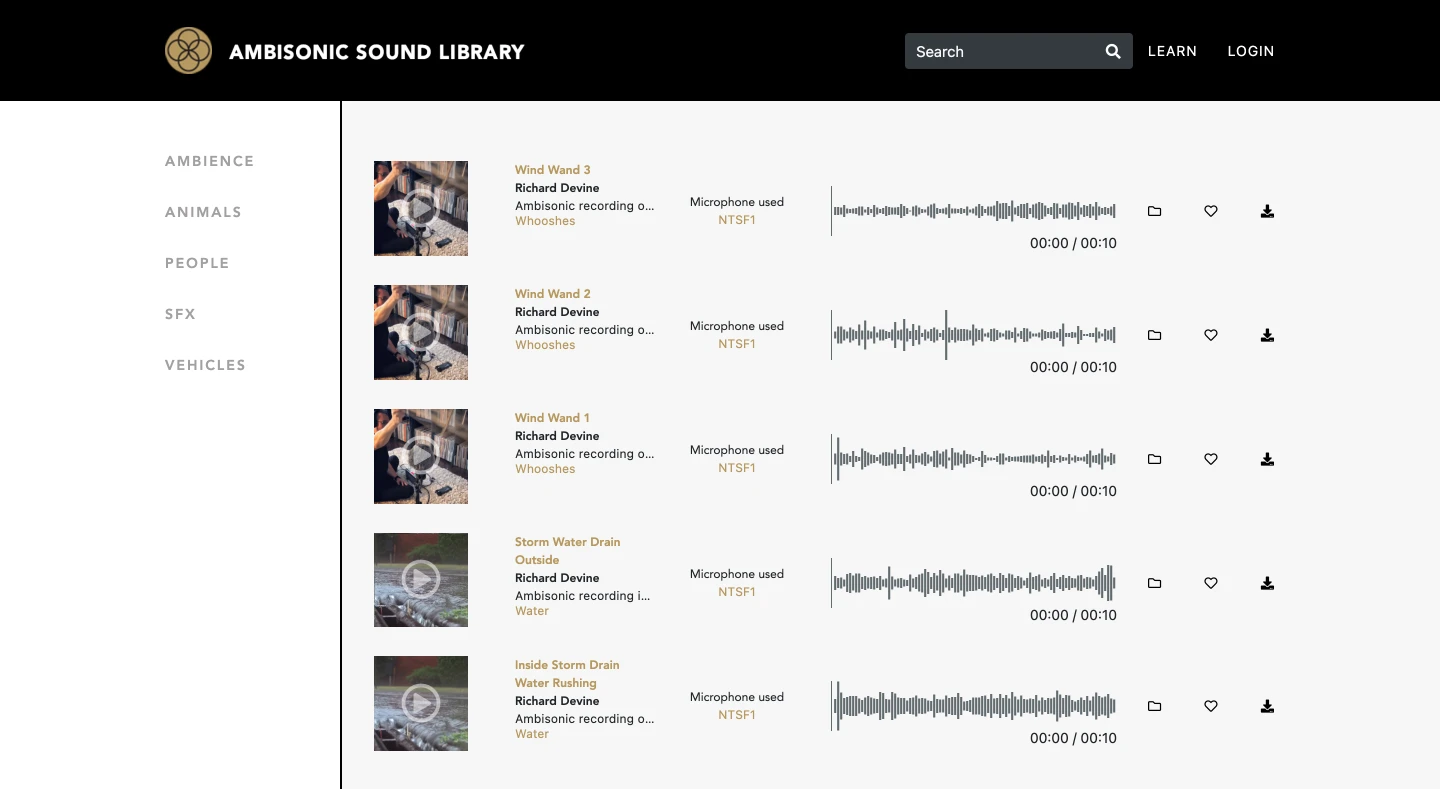Favorite Inside Storm Drain Water Rushing

coord(1211,706)
